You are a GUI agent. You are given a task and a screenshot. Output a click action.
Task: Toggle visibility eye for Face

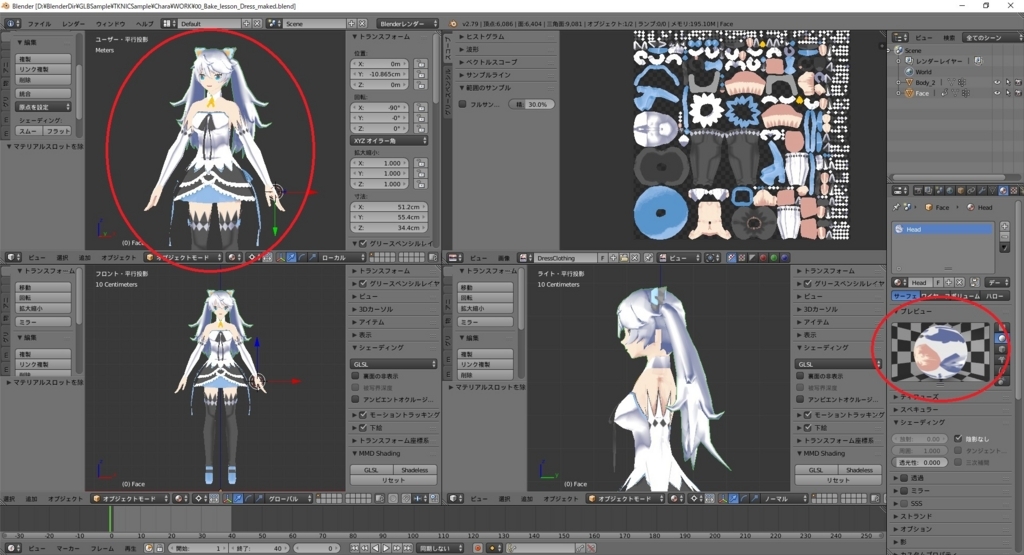coord(997,93)
